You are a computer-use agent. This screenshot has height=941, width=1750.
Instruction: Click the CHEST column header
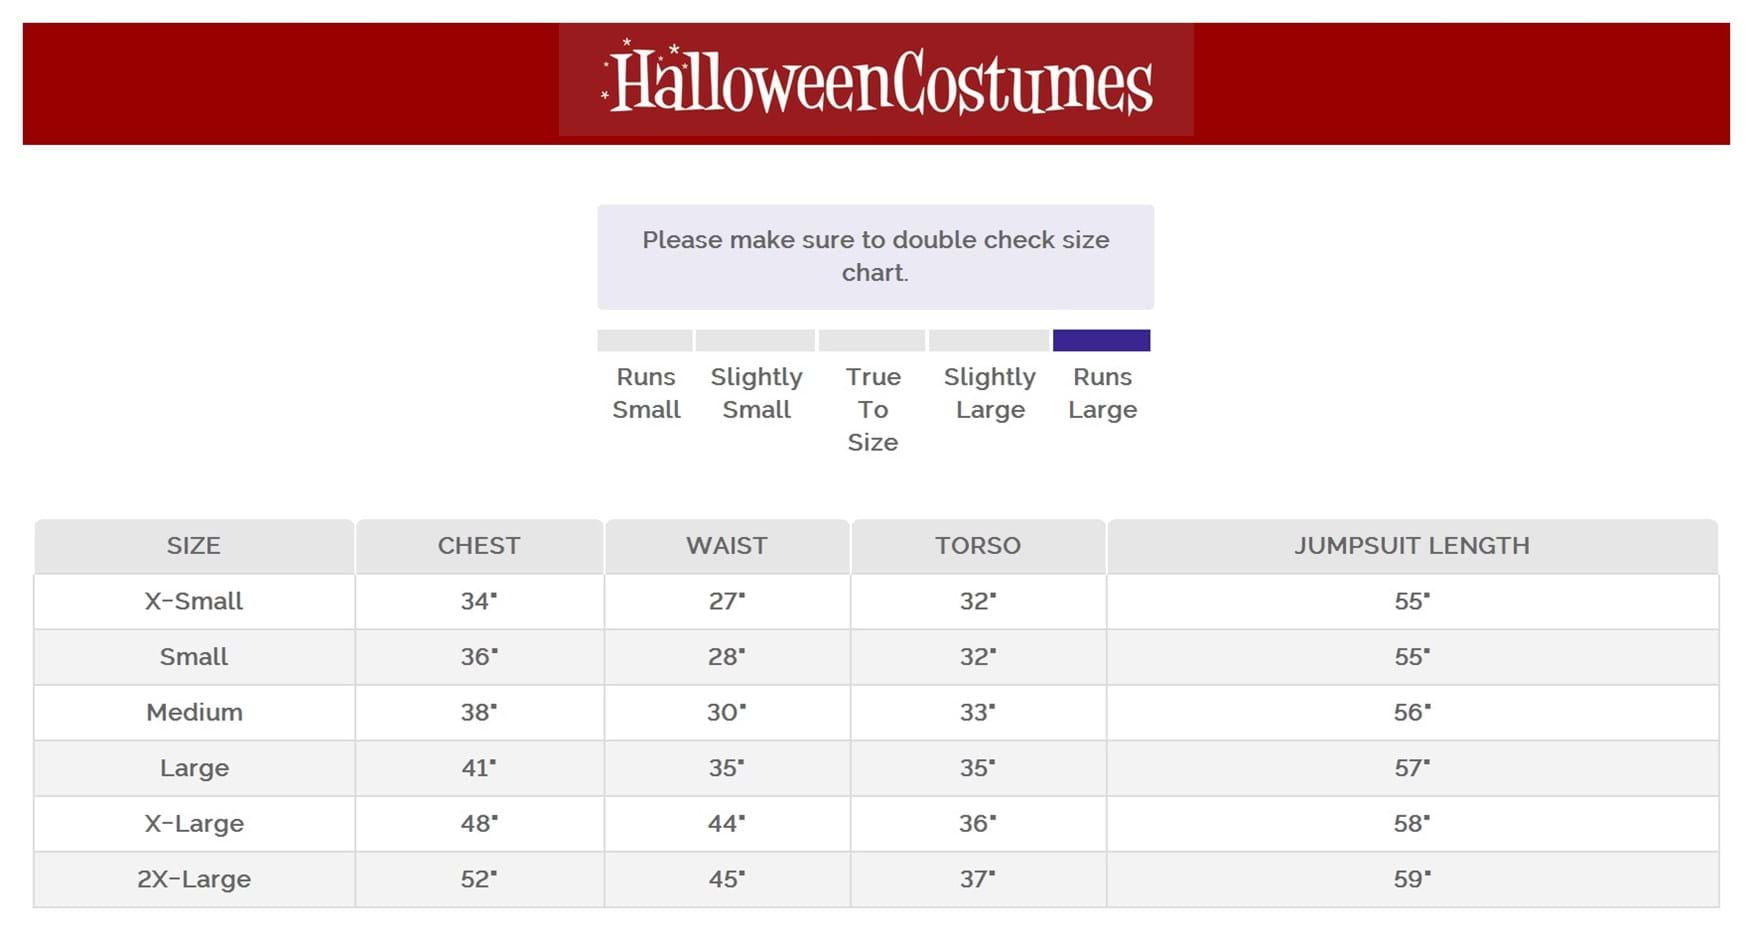point(479,546)
